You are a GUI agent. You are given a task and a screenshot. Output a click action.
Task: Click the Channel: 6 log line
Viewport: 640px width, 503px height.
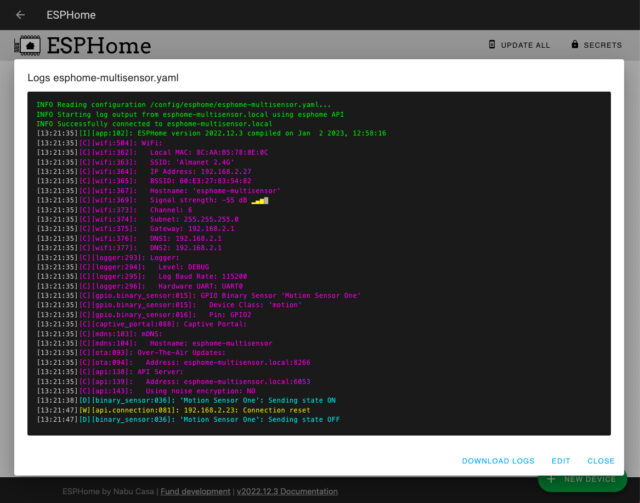pos(114,210)
